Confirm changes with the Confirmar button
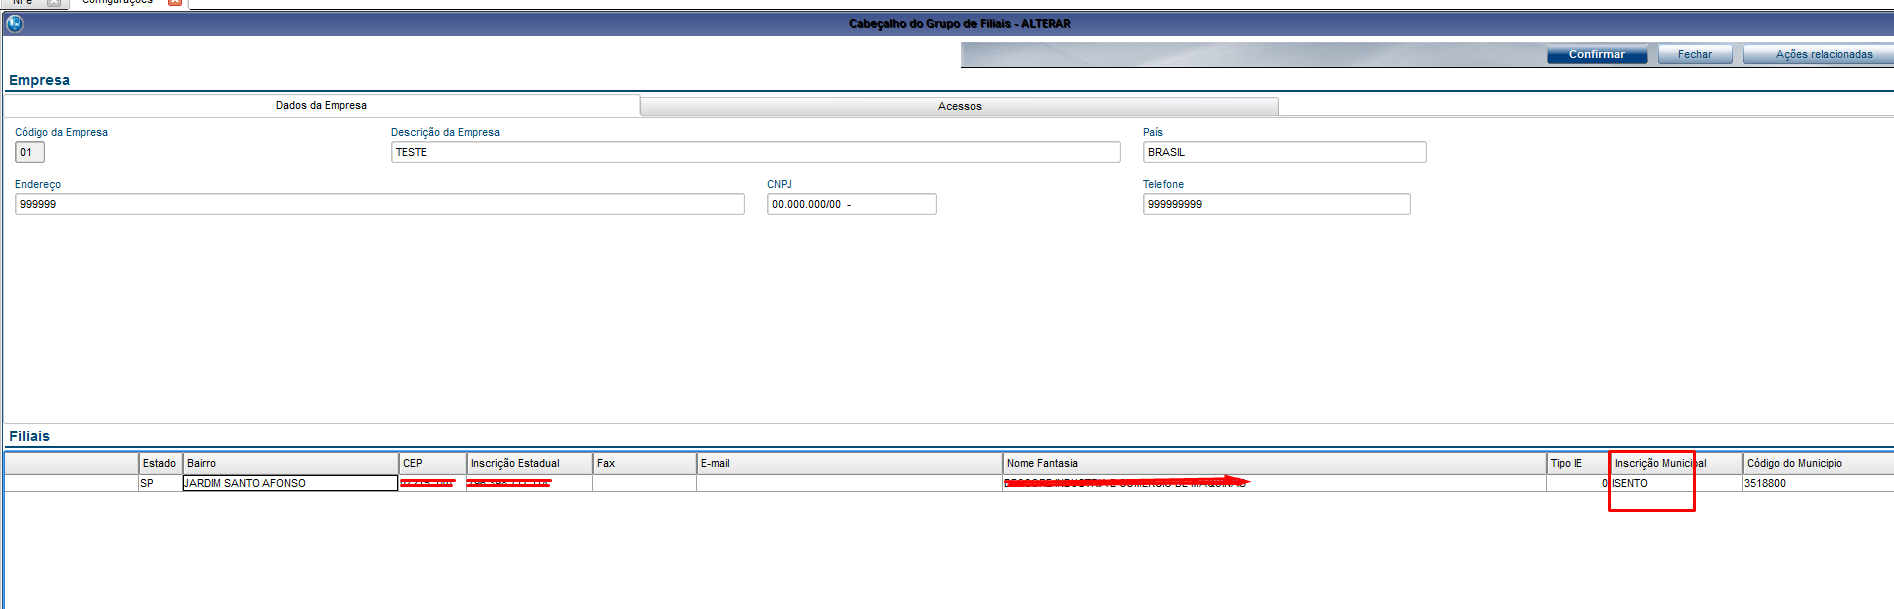1894x609 pixels. click(1596, 54)
